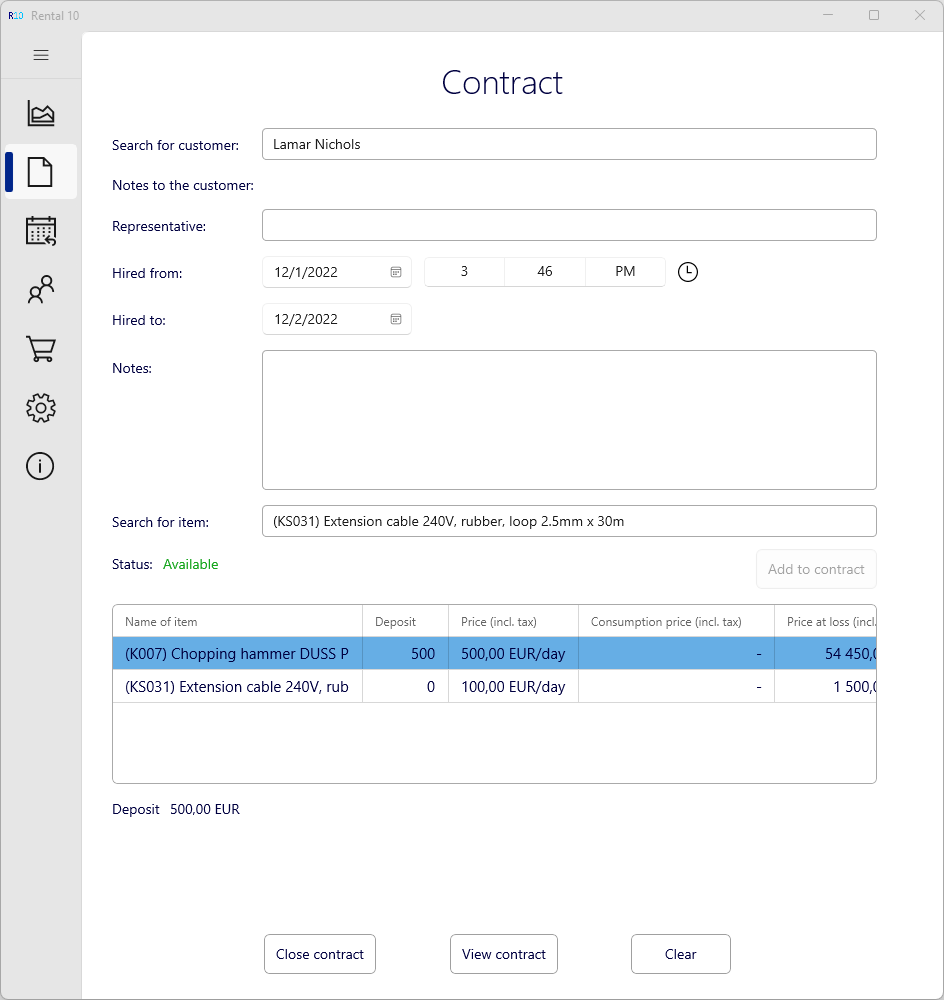Open the Hired to date picker
This screenshot has height=1000, width=944.
(x=396, y=319)
